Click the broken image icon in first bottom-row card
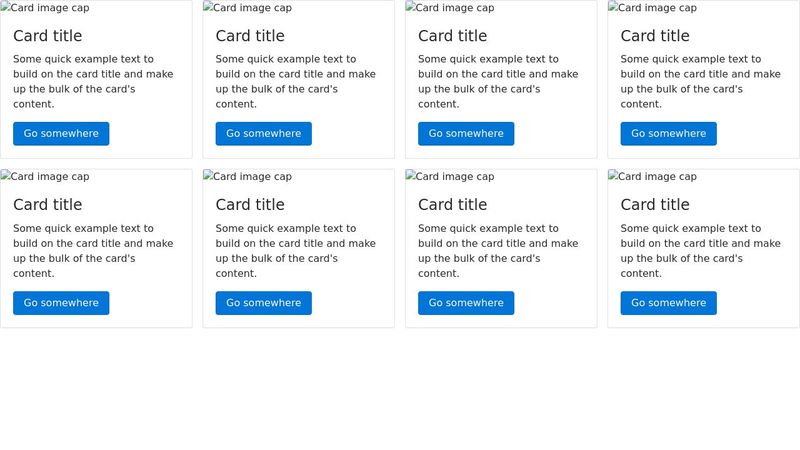 (x=5, y=176)
